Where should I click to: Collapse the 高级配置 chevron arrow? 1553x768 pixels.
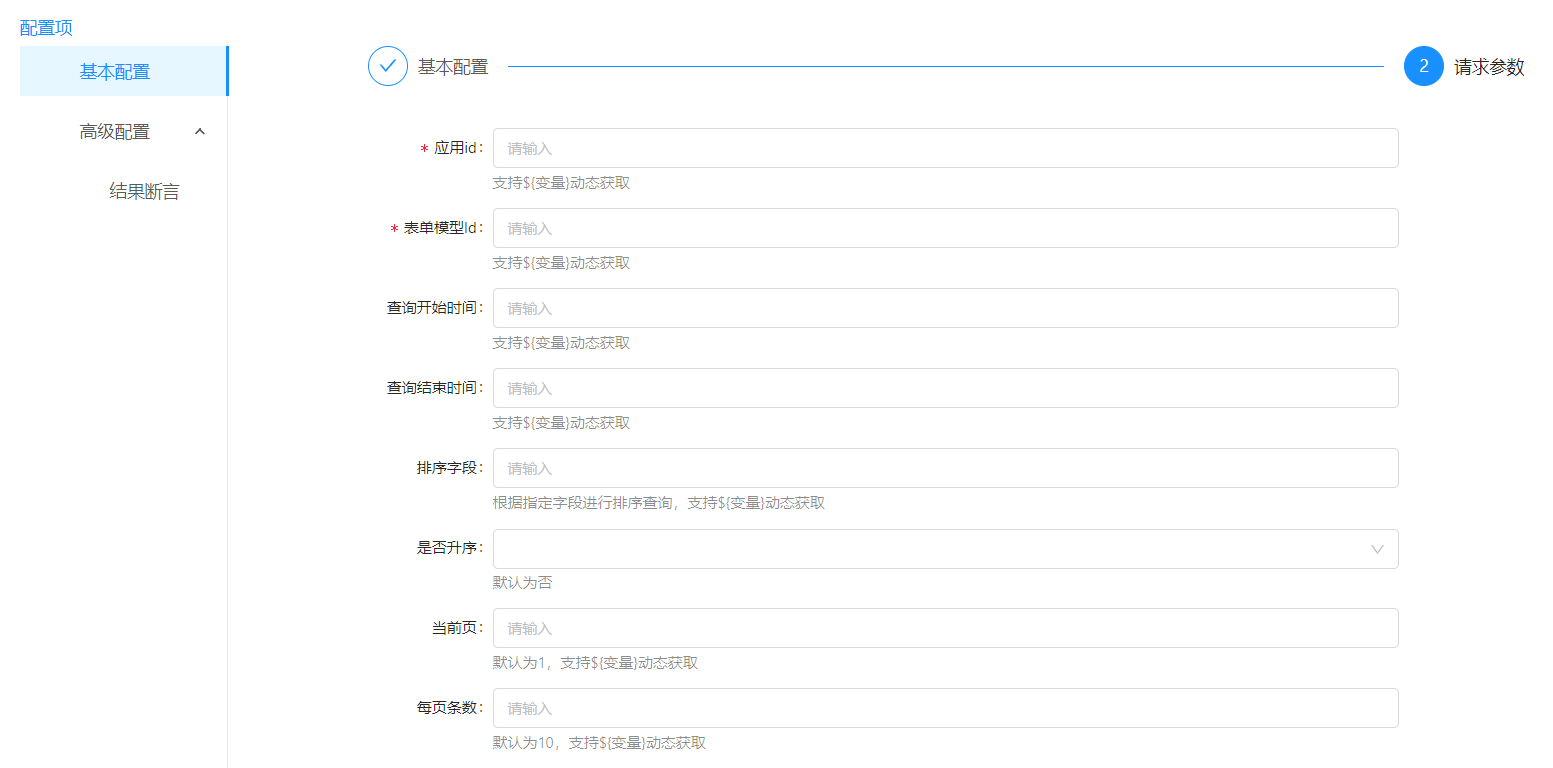200,131
